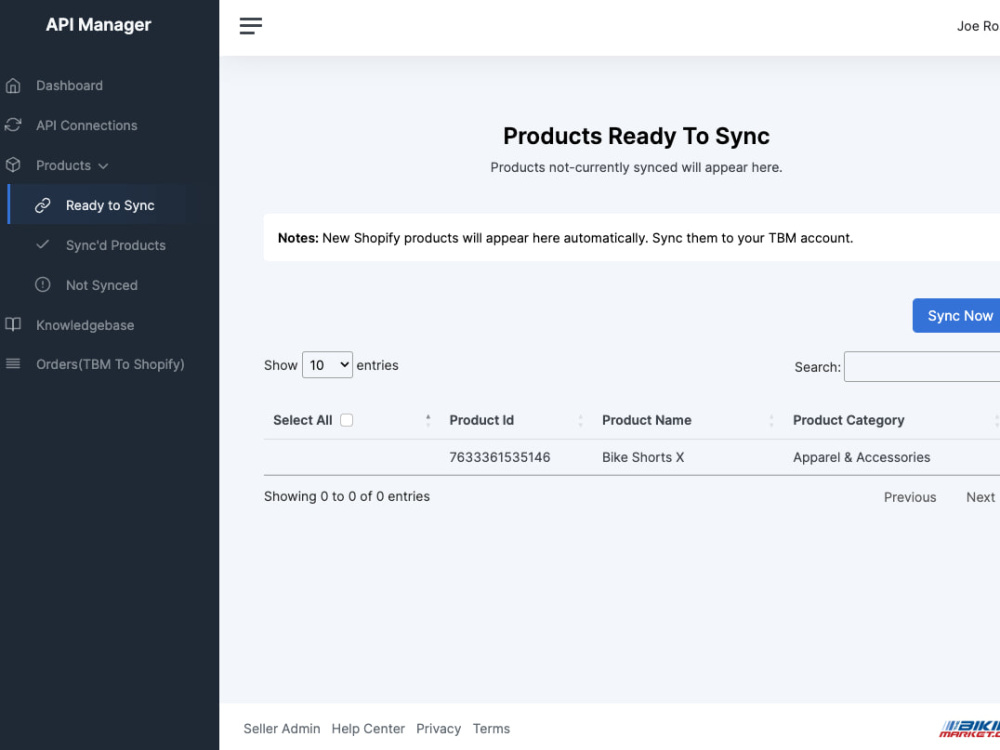Screen dimensions: 1000x750
Task: Focus the Search input field
Action: coord(922,367)
